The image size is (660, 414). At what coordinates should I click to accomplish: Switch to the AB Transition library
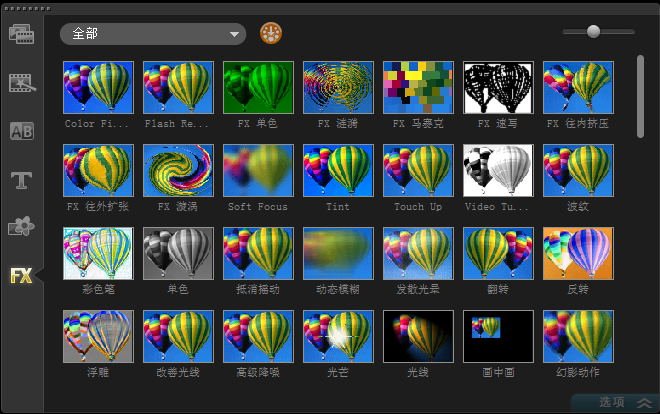click(21, 131)
